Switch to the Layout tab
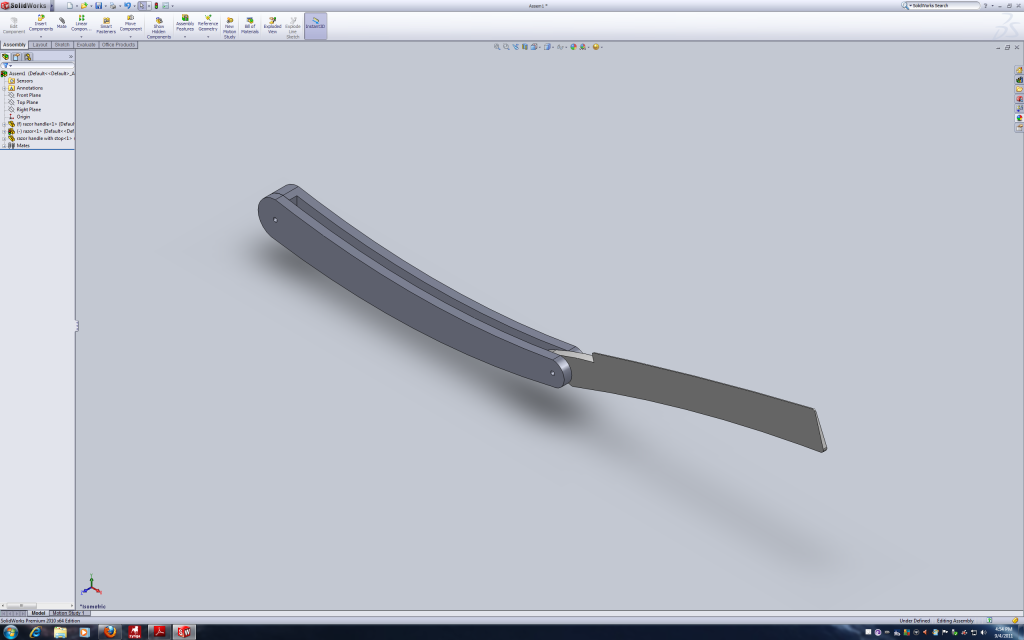The width and height of the screenshot is (1024, 640). [40, 44]
